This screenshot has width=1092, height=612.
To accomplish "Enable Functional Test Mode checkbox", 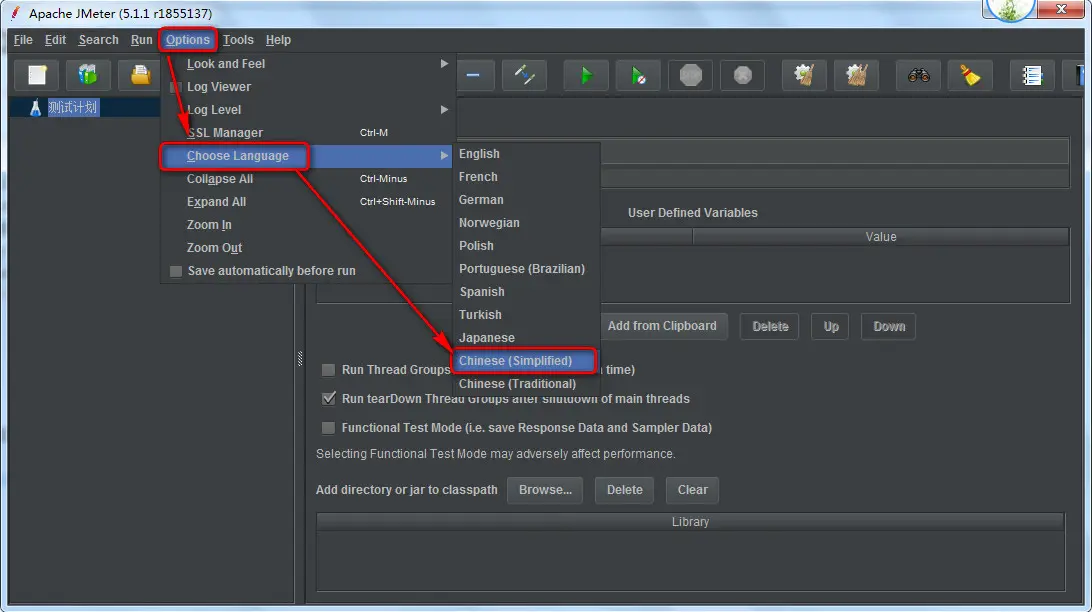I will (x=328, y=427).
